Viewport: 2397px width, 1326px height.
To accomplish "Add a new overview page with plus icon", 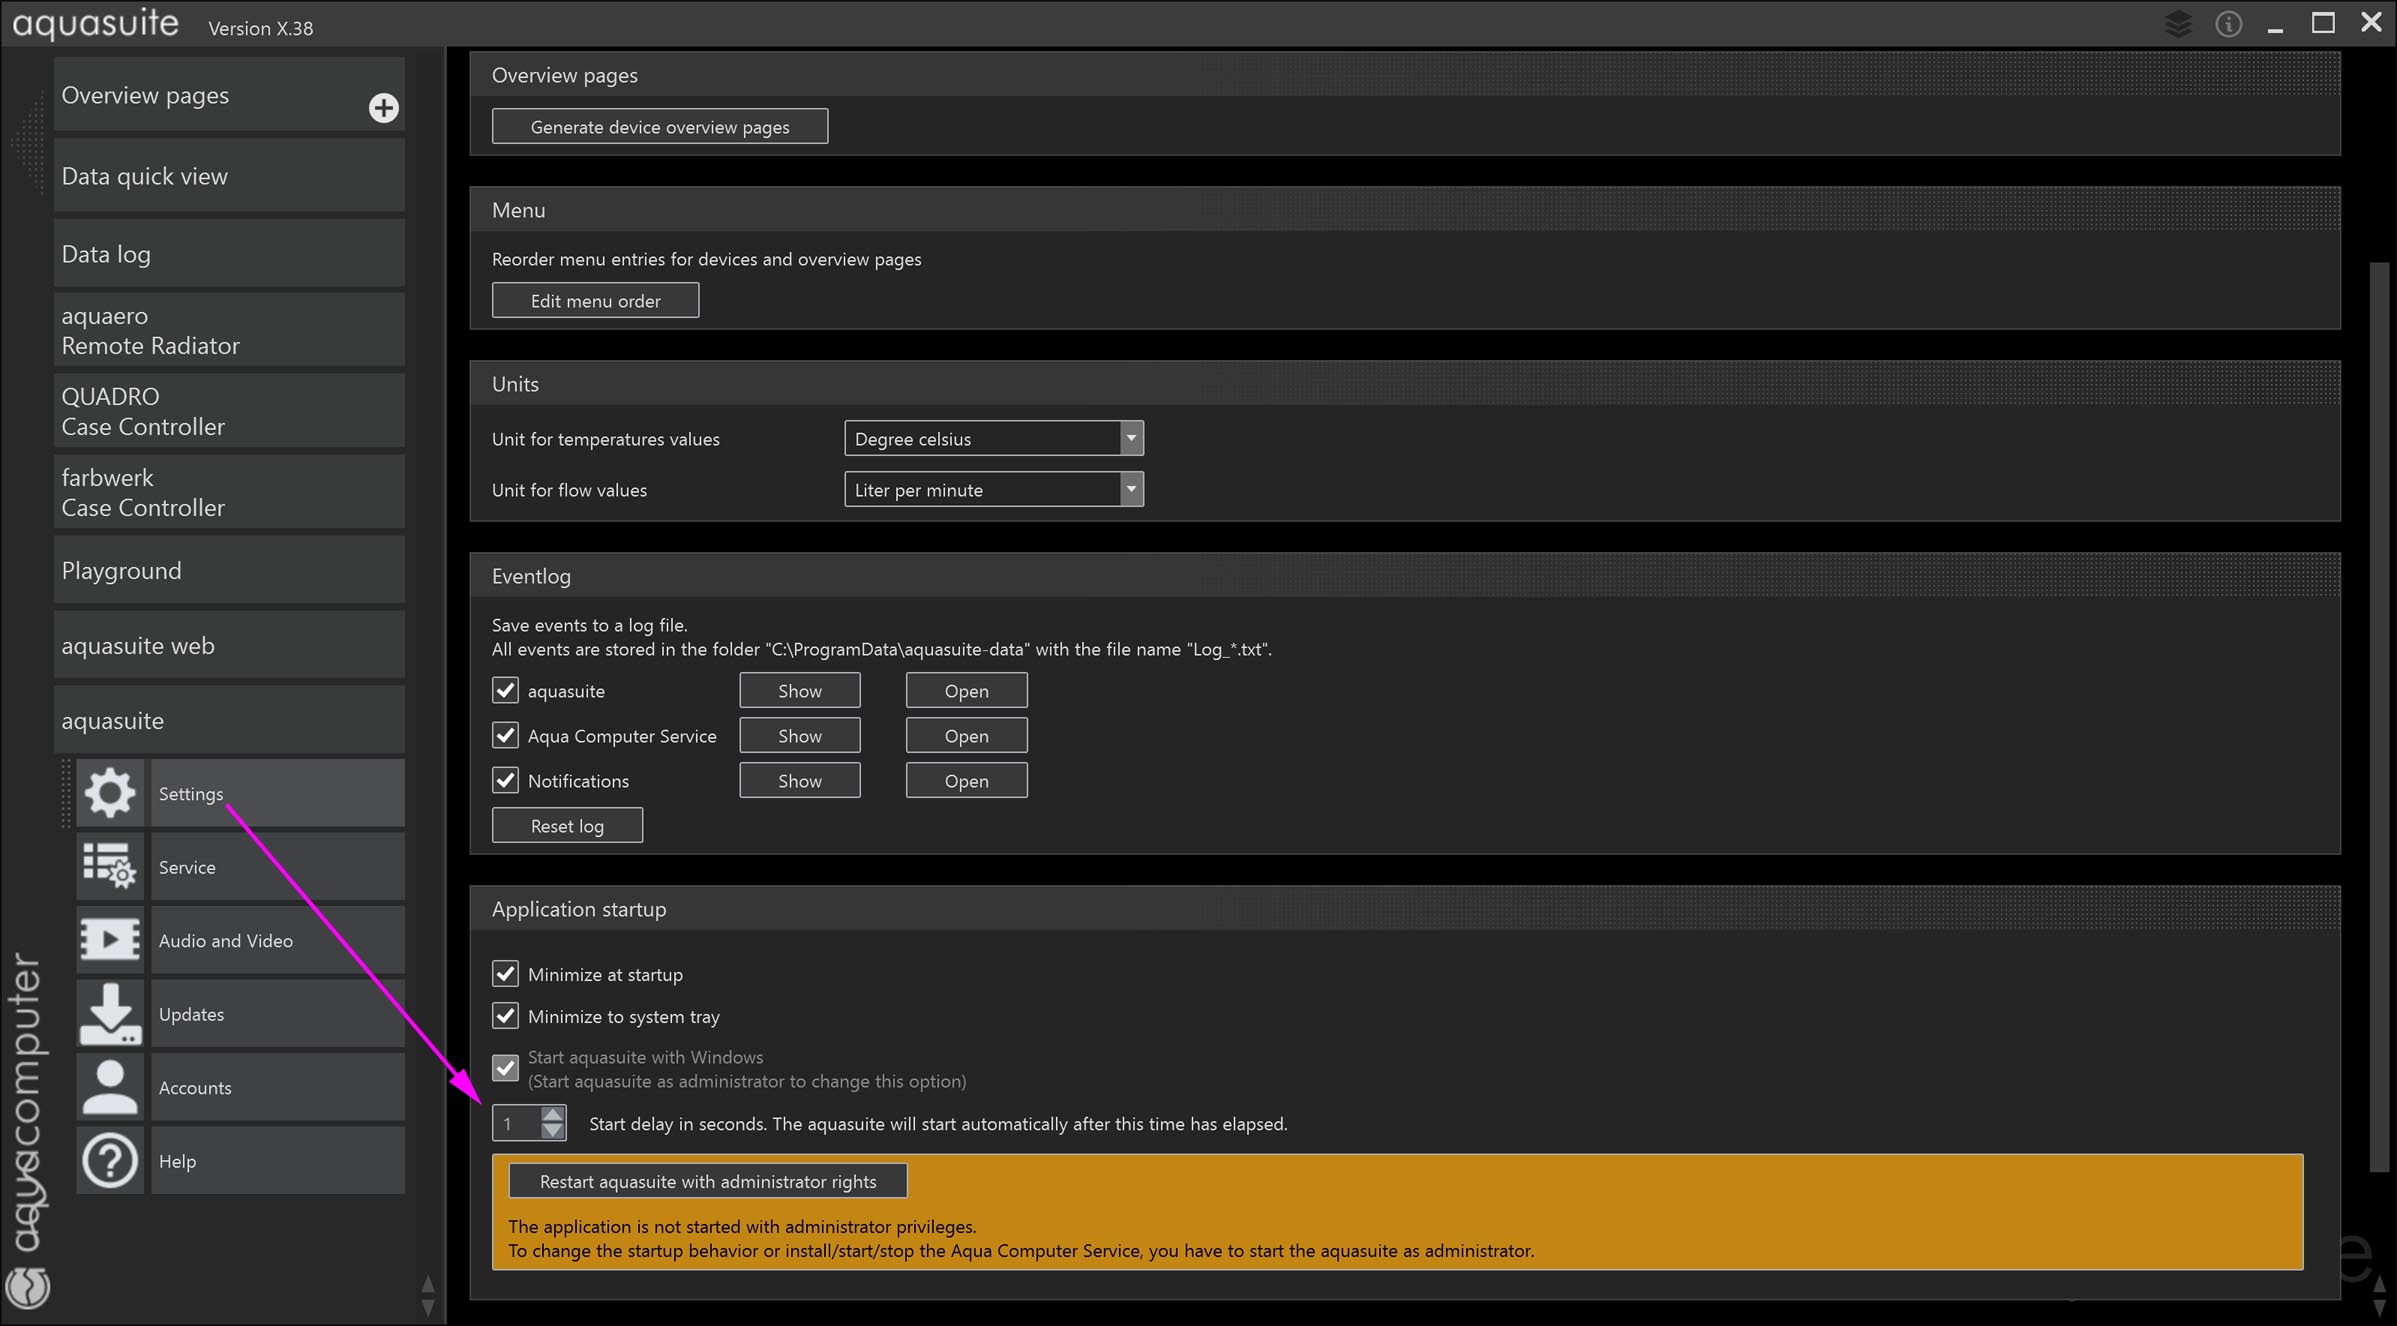I will (x=383, y=108).
